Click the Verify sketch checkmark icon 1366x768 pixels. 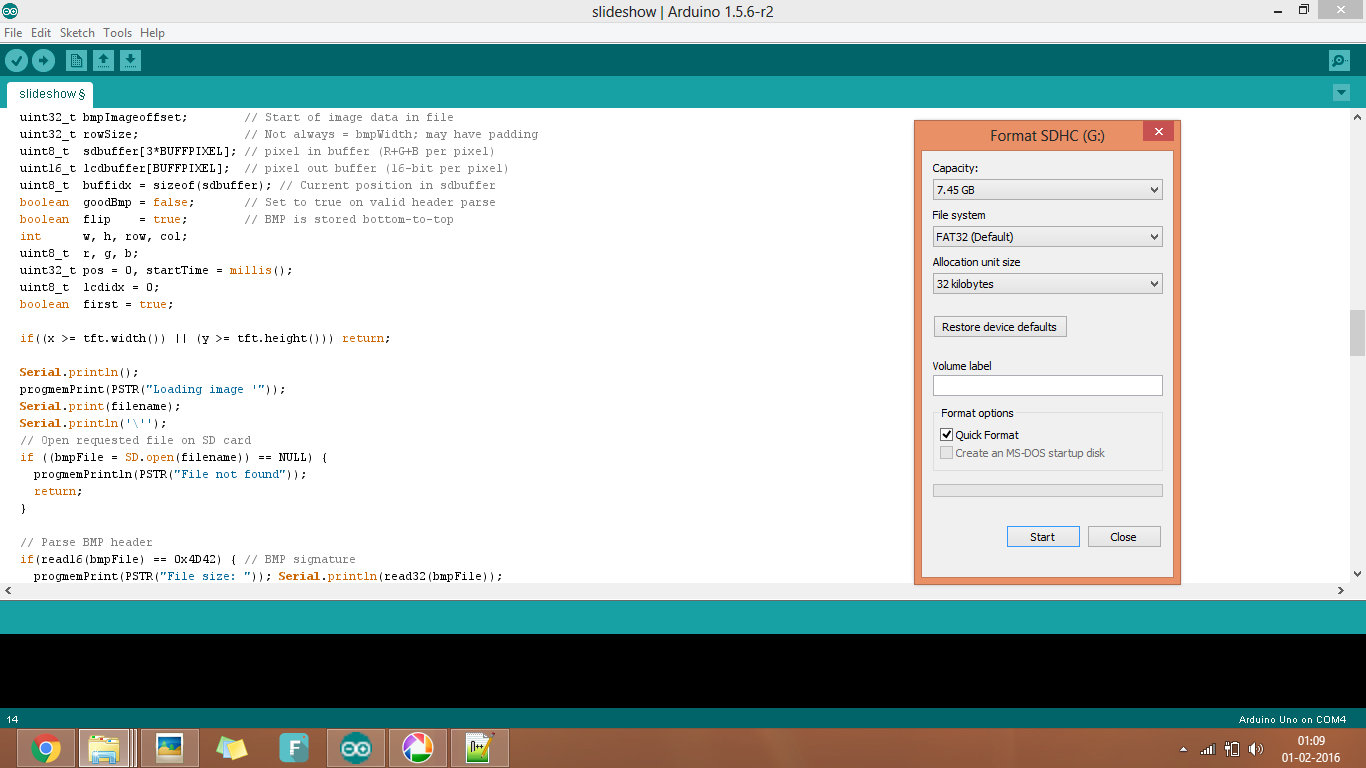[16, 61]
